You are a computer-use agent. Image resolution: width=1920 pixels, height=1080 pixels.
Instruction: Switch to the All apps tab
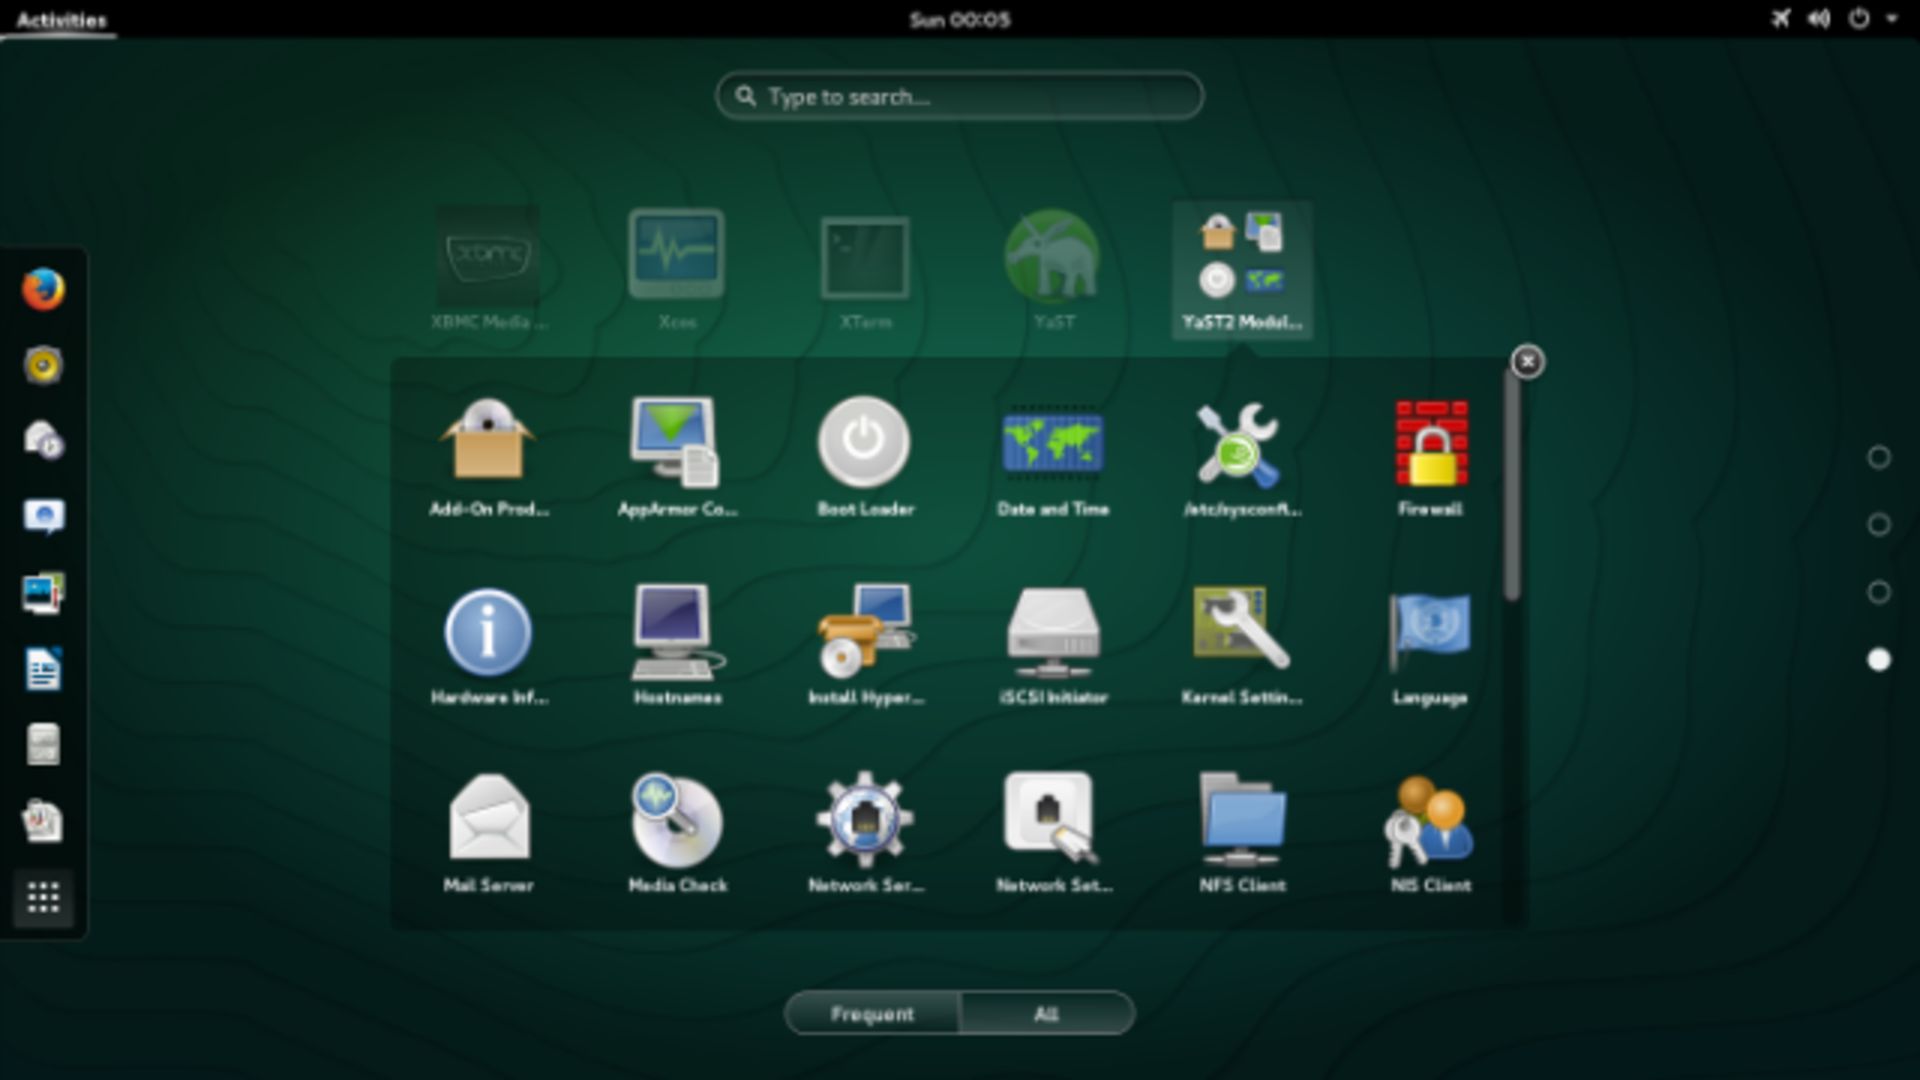[1046, 1013]
